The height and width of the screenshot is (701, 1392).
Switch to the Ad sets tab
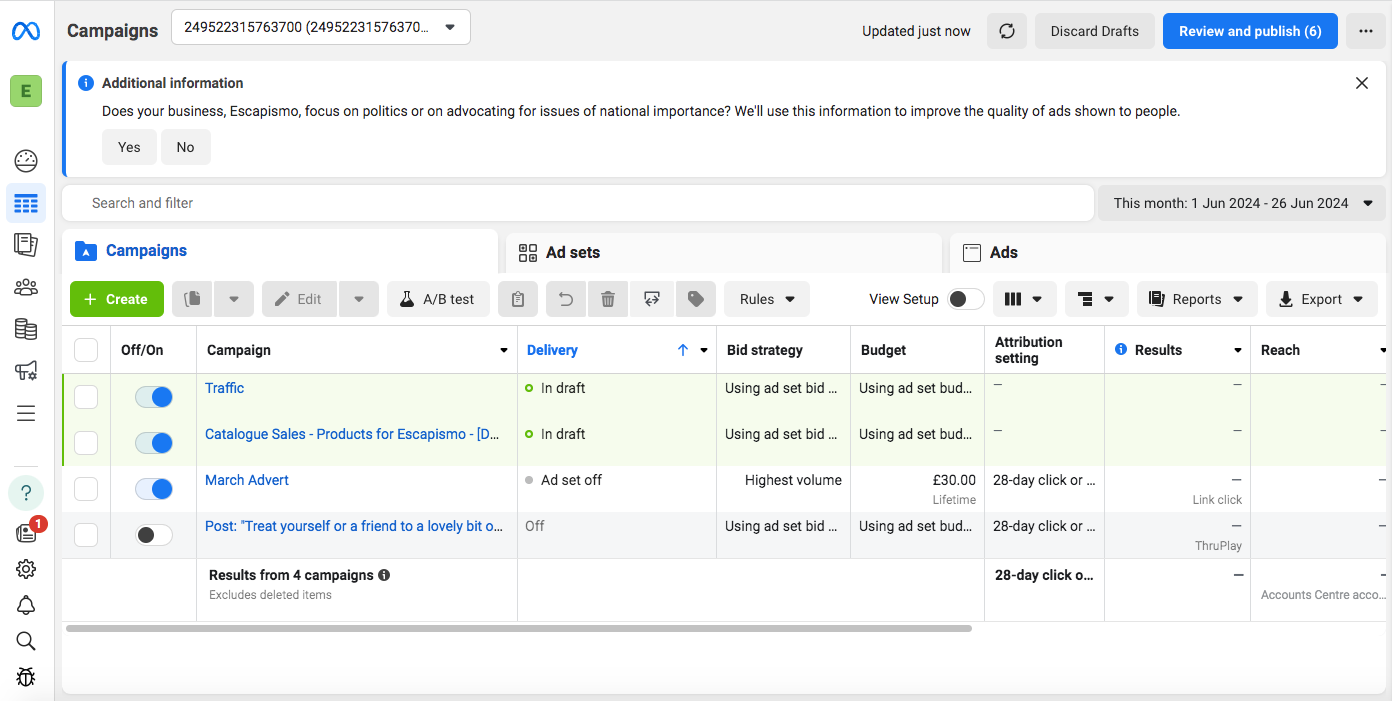click(724, 253)
